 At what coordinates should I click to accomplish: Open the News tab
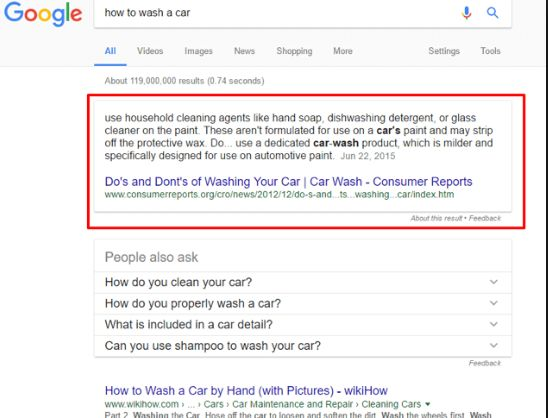point(244,51)
